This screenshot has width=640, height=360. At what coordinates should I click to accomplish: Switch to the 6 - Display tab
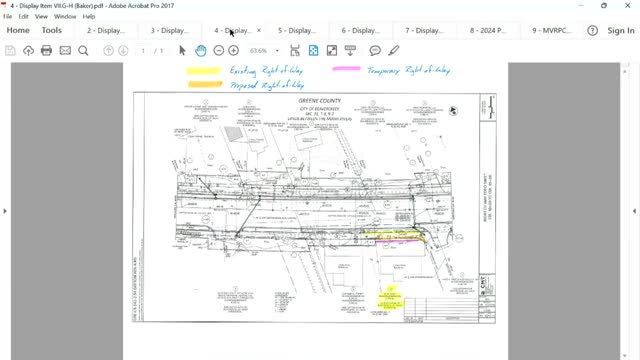tap(361, 31)
